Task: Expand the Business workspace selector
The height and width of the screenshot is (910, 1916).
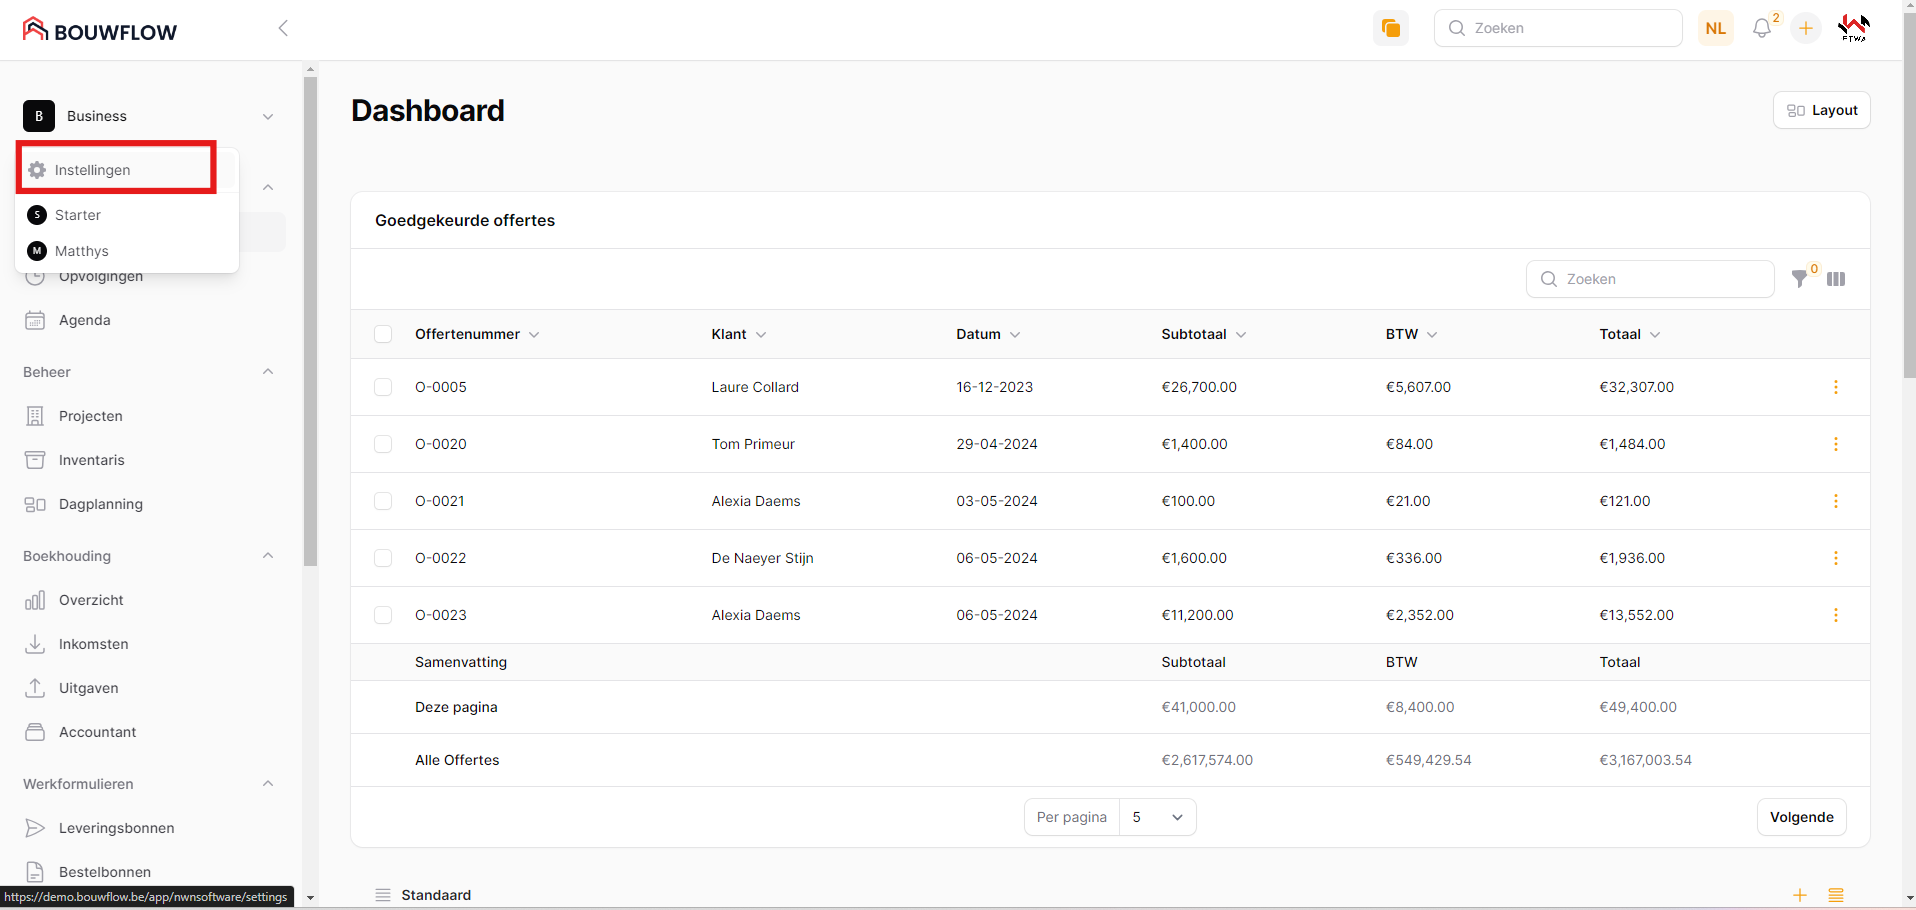Action: point(267,116)
